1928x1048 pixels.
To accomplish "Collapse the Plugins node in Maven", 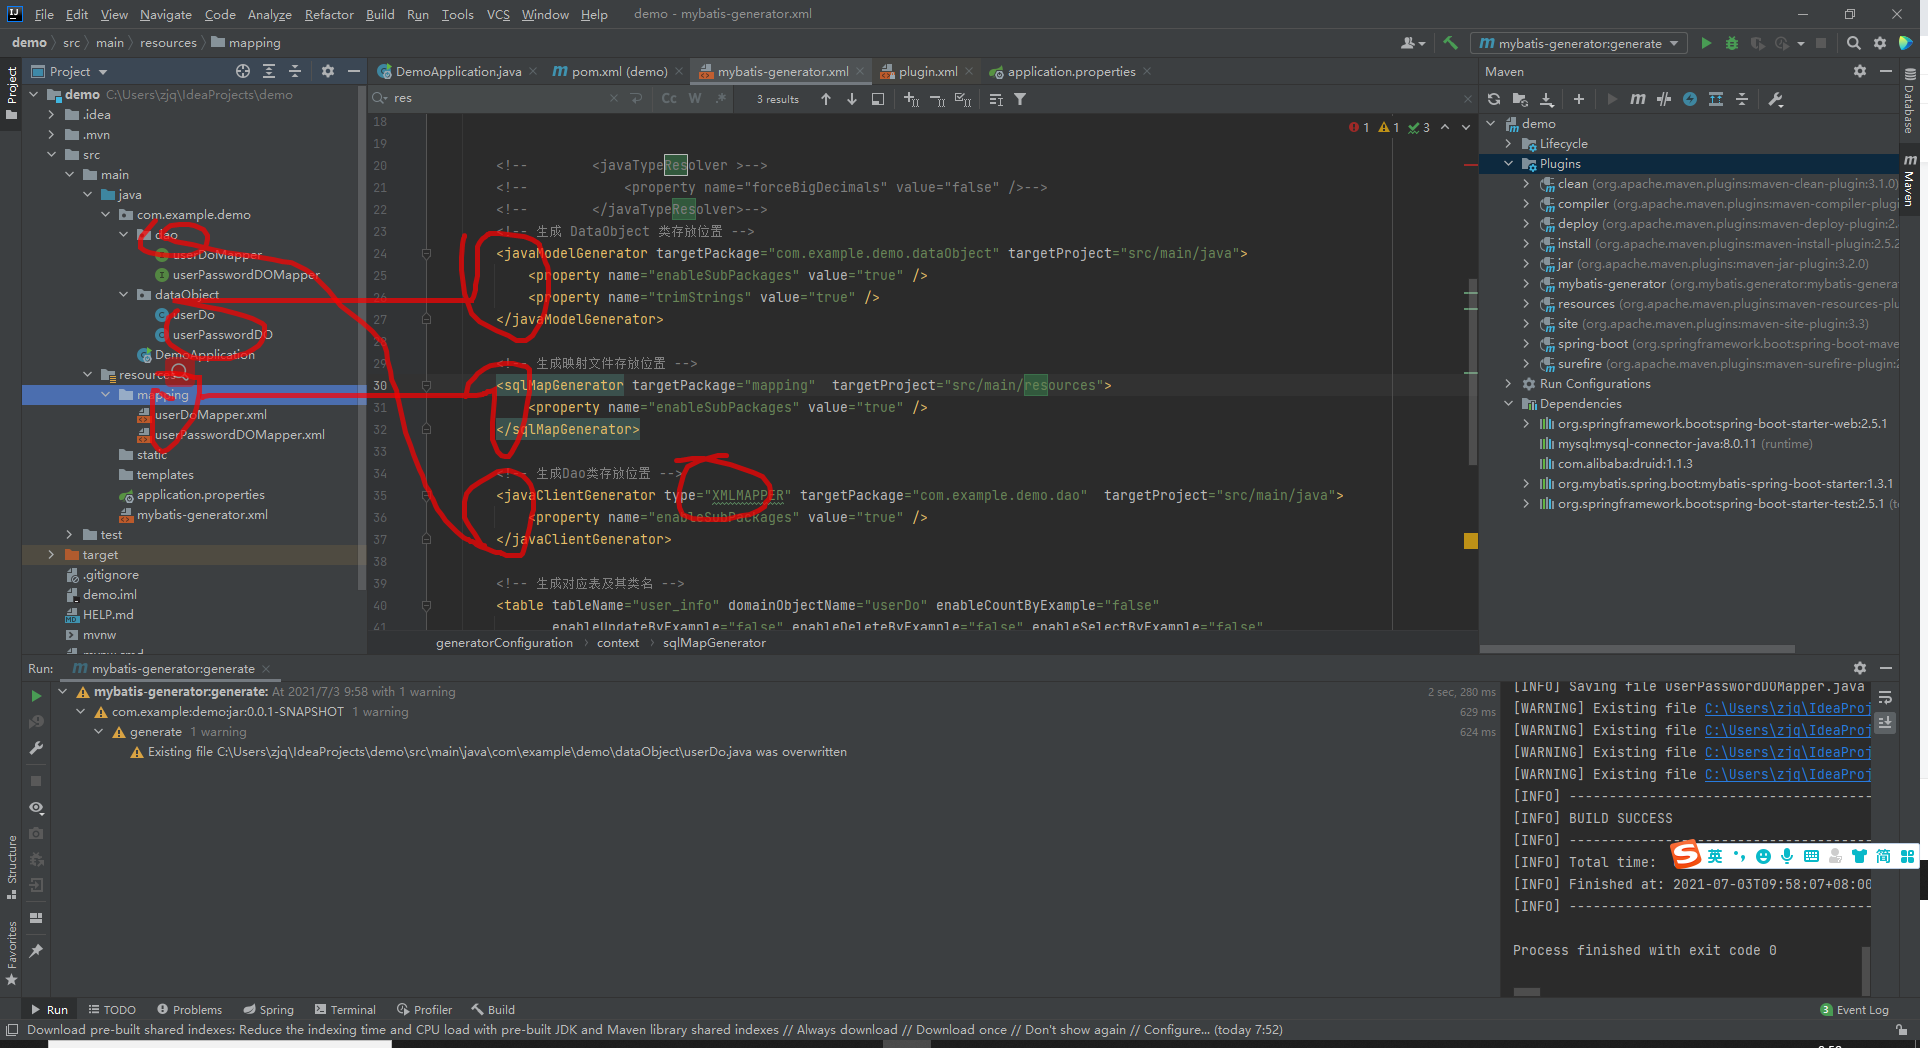I will click(x=1509, y=163).
